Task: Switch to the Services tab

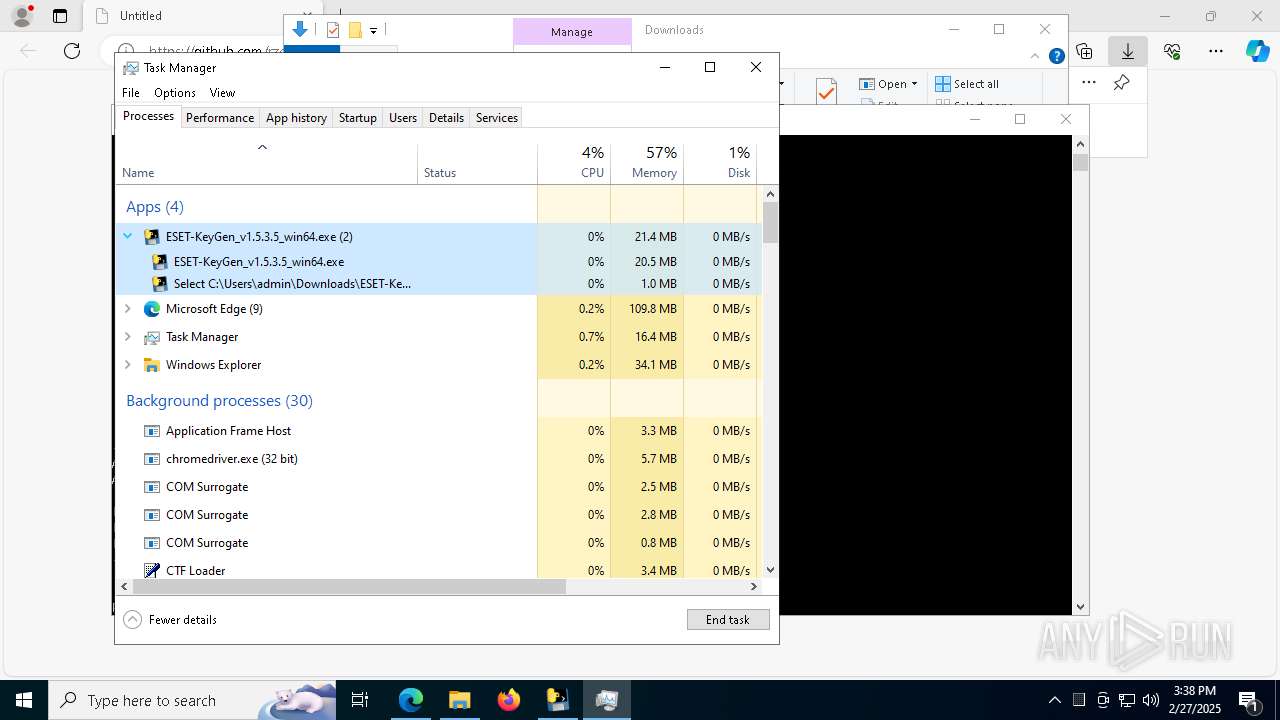Action: click(x=497, y=117)
